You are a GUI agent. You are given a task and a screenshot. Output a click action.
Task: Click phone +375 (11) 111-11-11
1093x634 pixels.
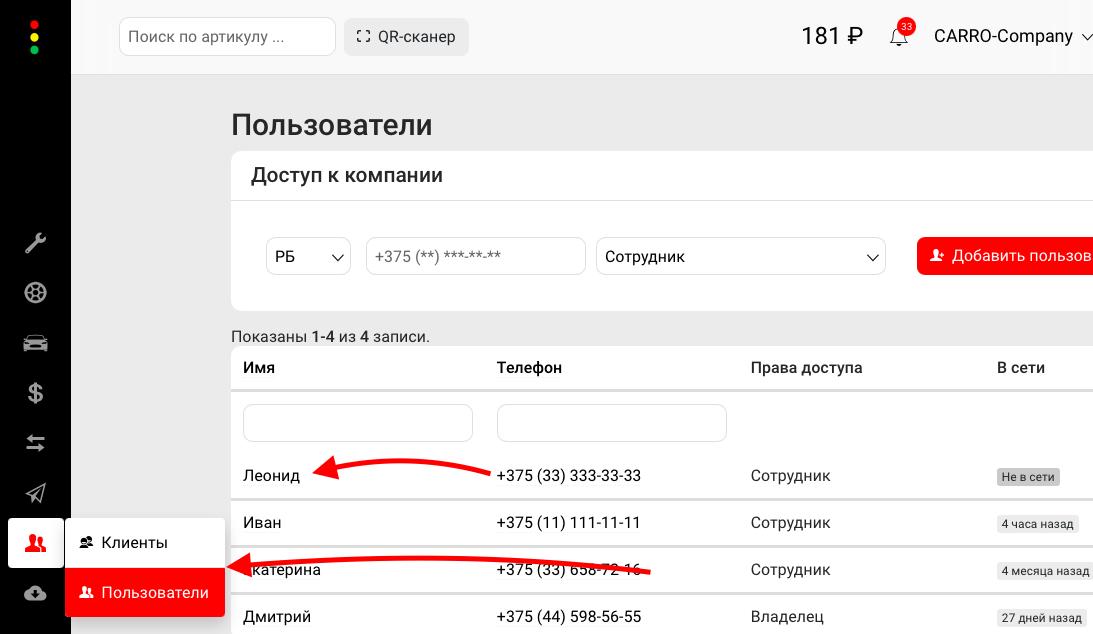tap(568, 523)
